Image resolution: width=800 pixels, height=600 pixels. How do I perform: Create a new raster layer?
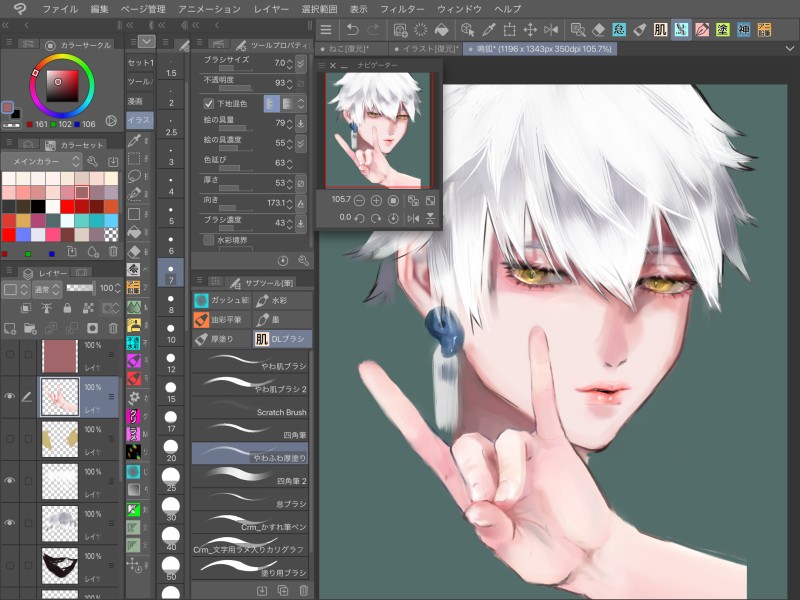(x=10, y=328)
